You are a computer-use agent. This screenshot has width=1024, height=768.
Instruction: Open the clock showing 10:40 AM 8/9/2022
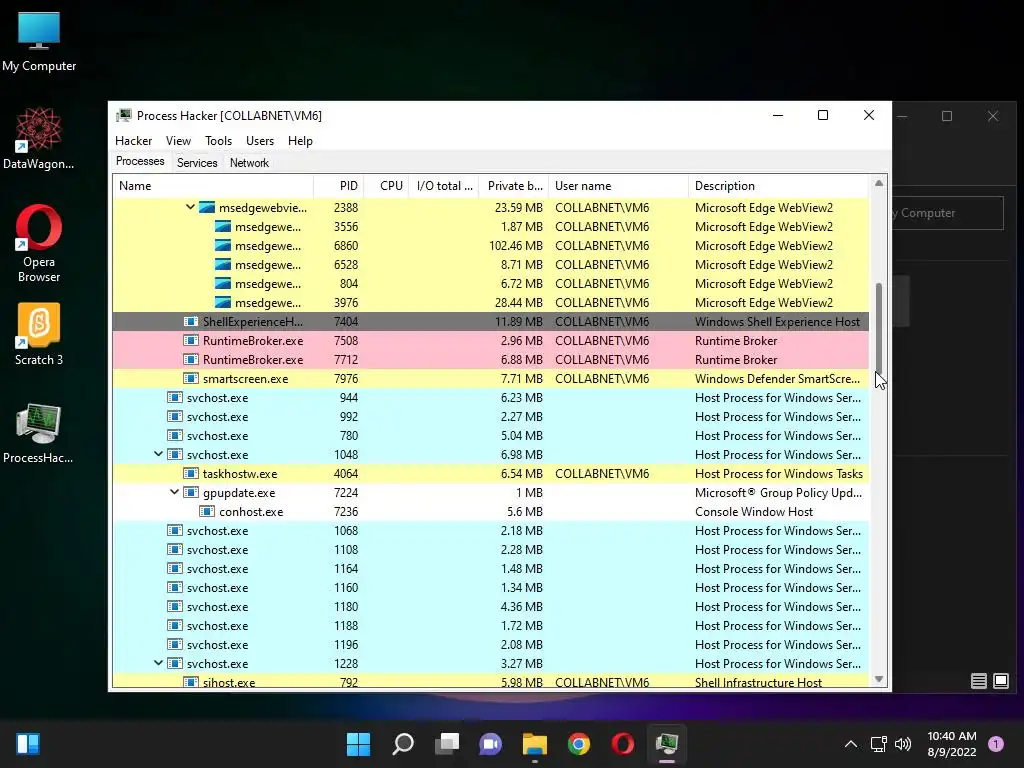pos(952,744)
